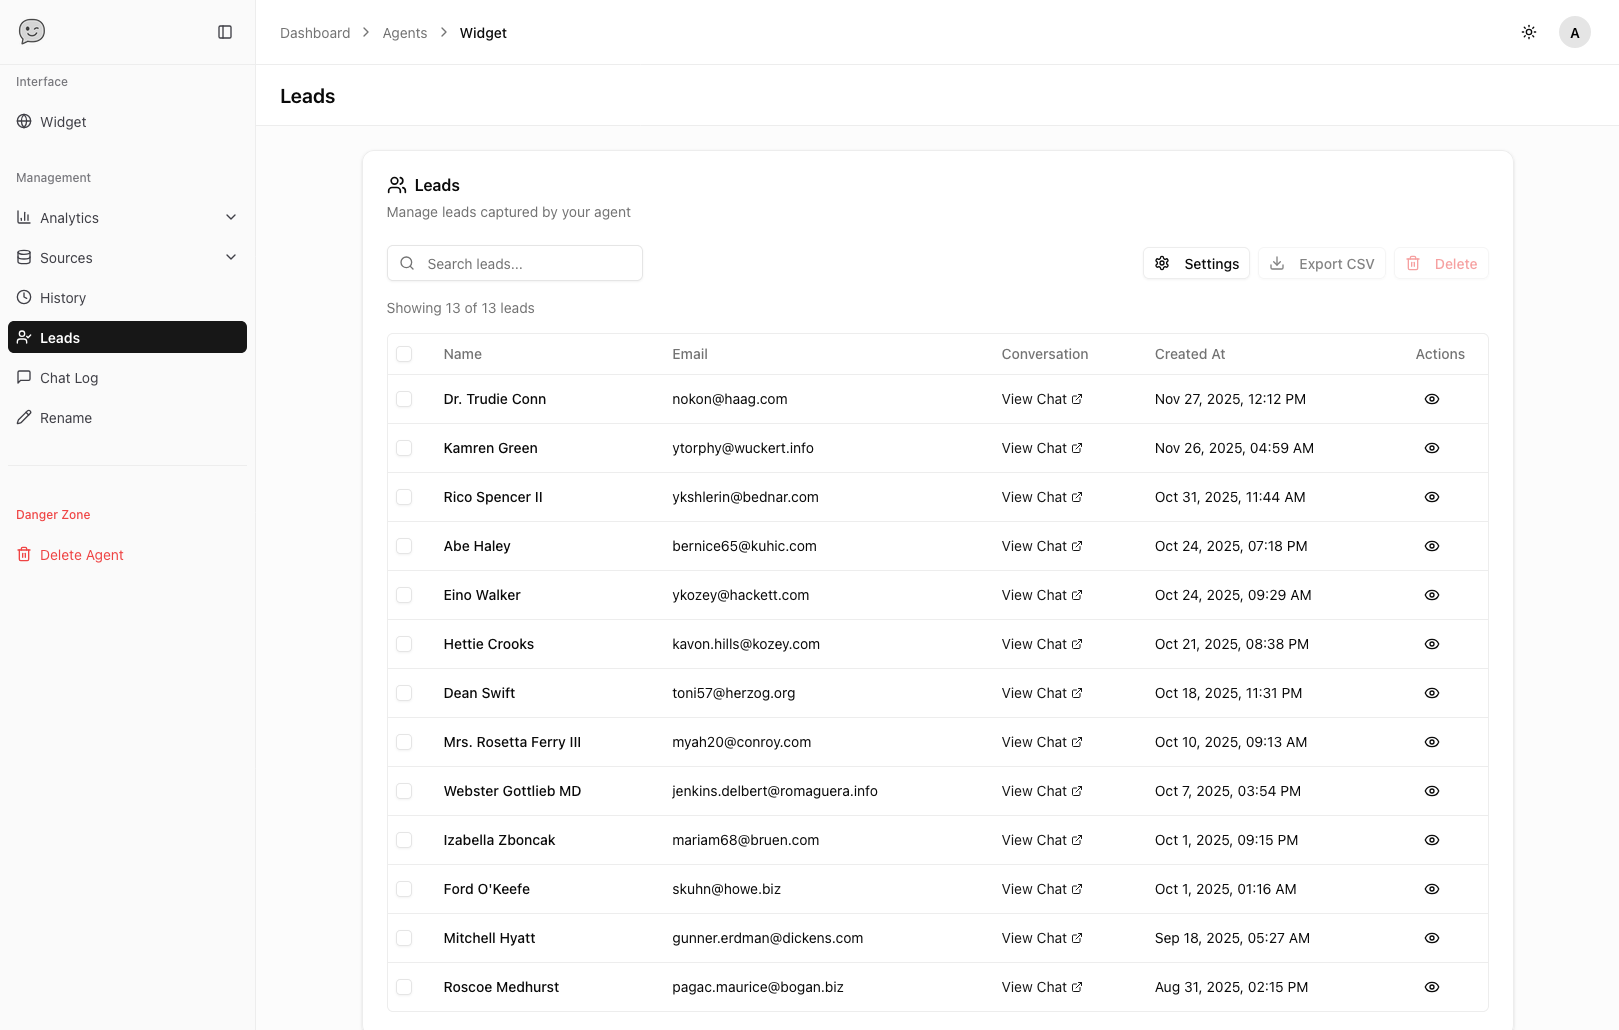Open History in the sidebar

(x=63, y=298)
